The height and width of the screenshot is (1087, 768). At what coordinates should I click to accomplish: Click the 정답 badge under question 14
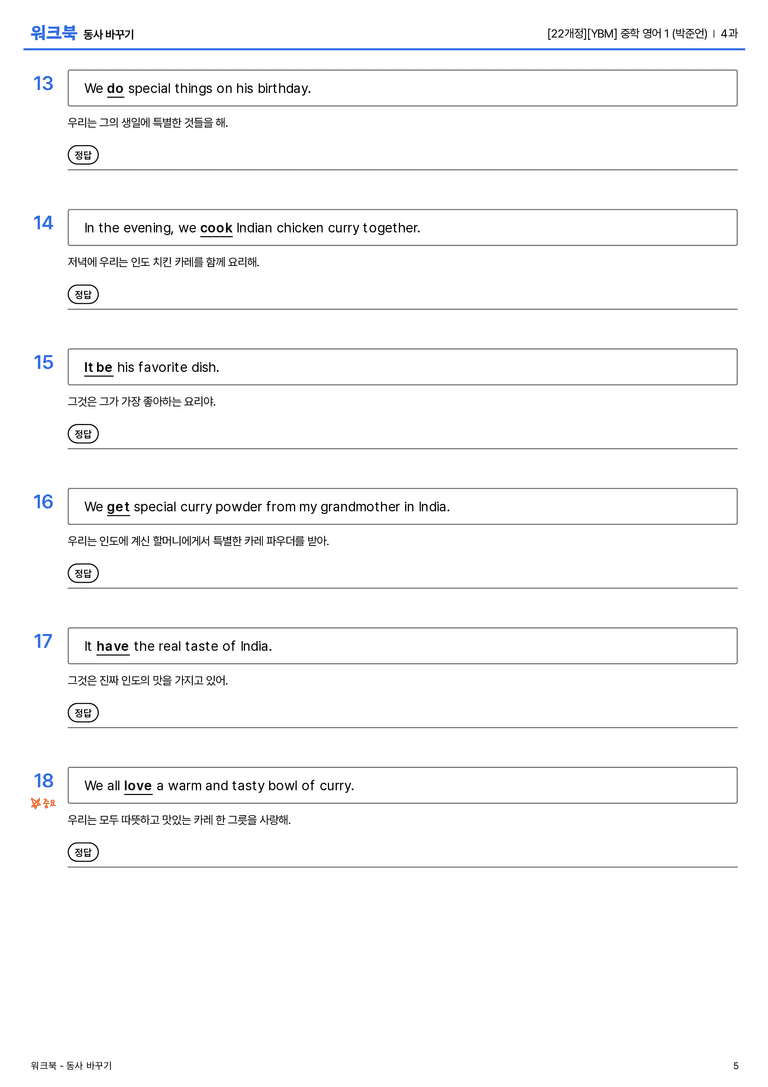click(83, 294)
